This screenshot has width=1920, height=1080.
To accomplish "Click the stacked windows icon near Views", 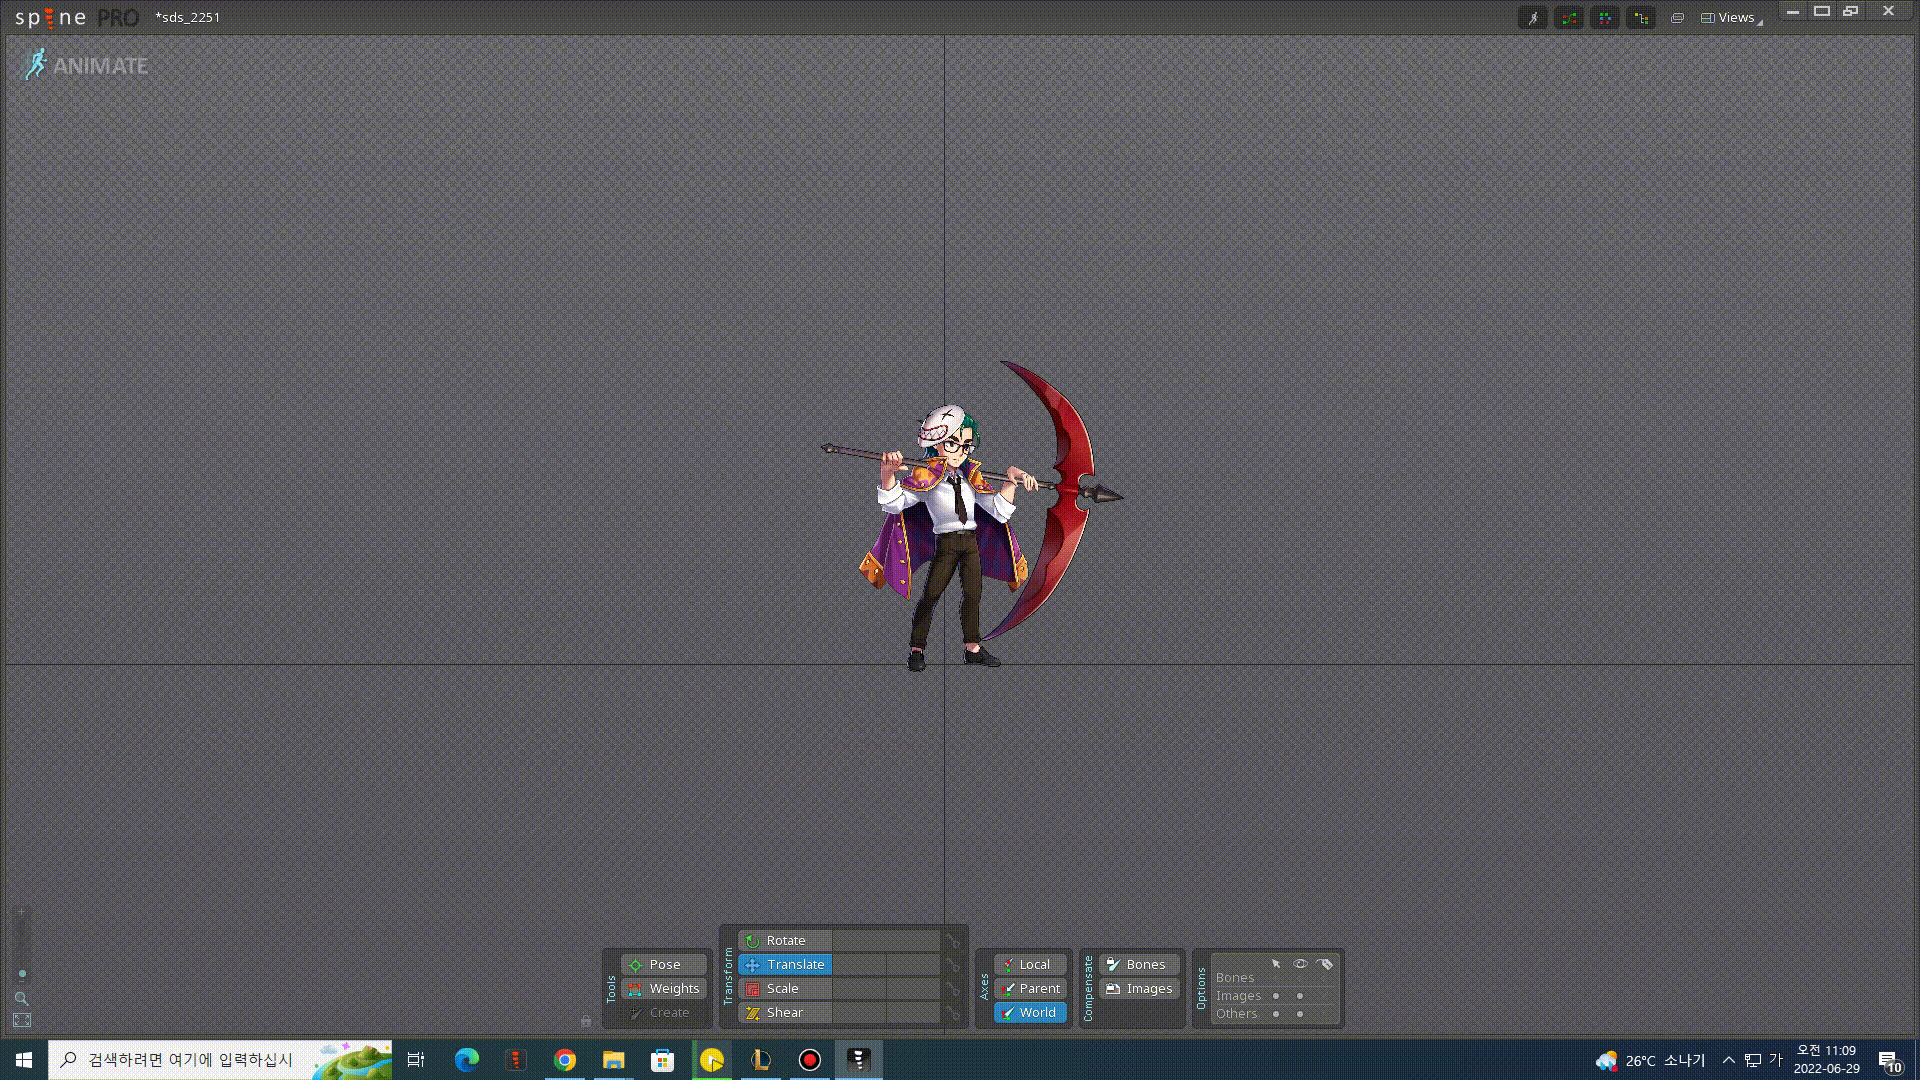I will coord(1677,18).
